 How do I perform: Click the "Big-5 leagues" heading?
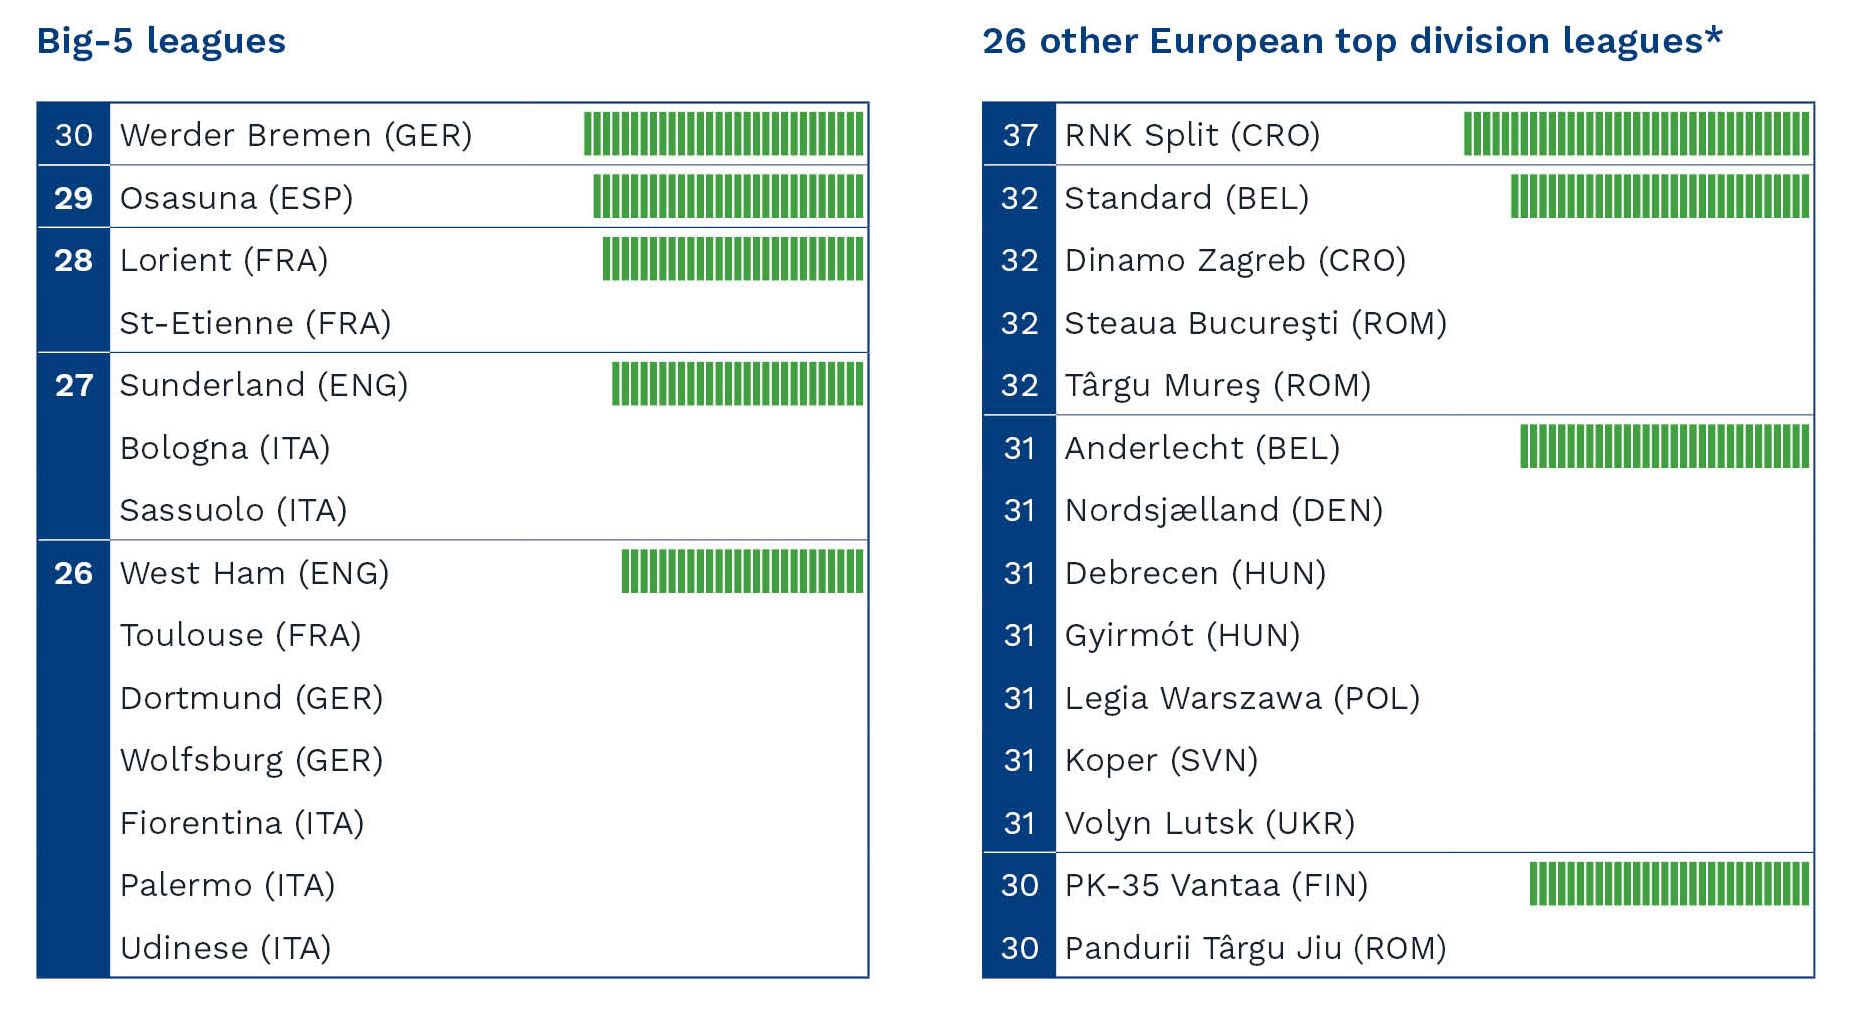[x=161, y=41]
